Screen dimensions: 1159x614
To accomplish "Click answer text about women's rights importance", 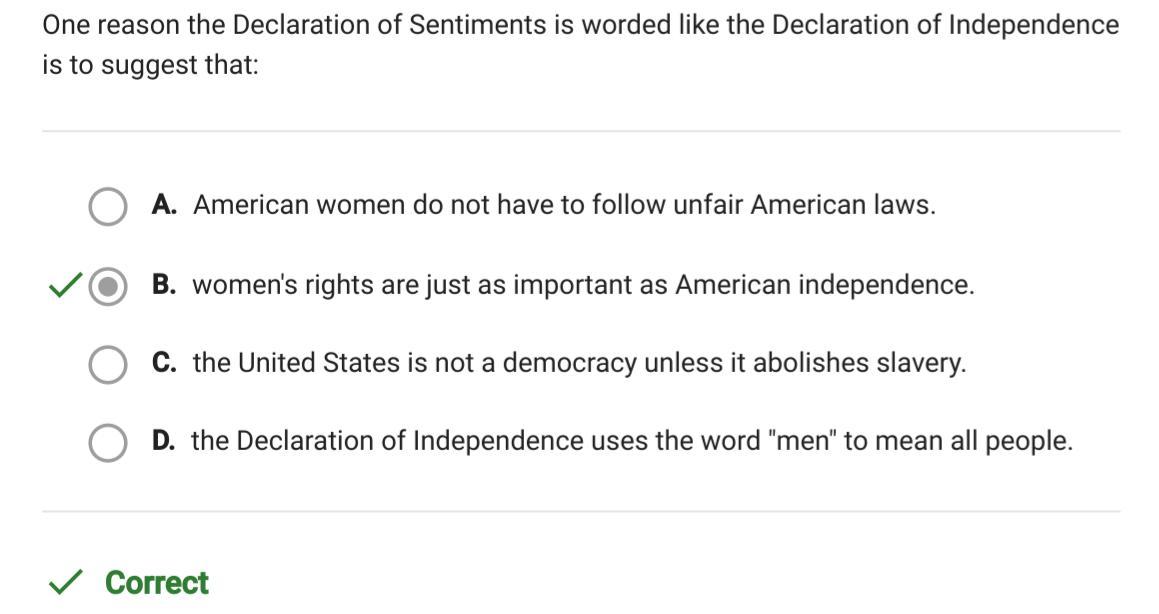I will [x=583, y=285].
